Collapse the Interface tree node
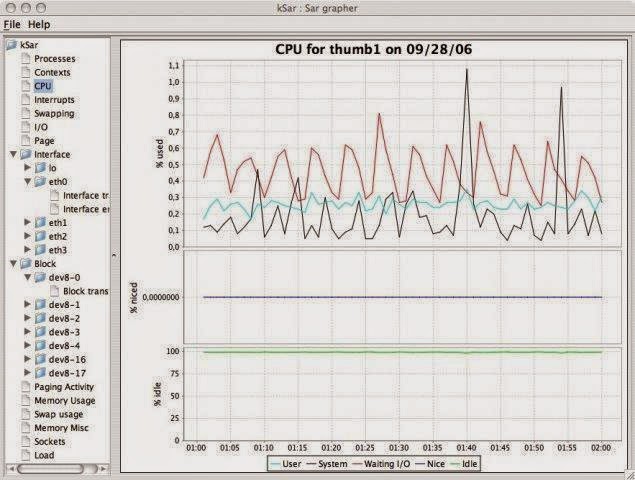Screen dimensions: 635x480 point(13,154)
